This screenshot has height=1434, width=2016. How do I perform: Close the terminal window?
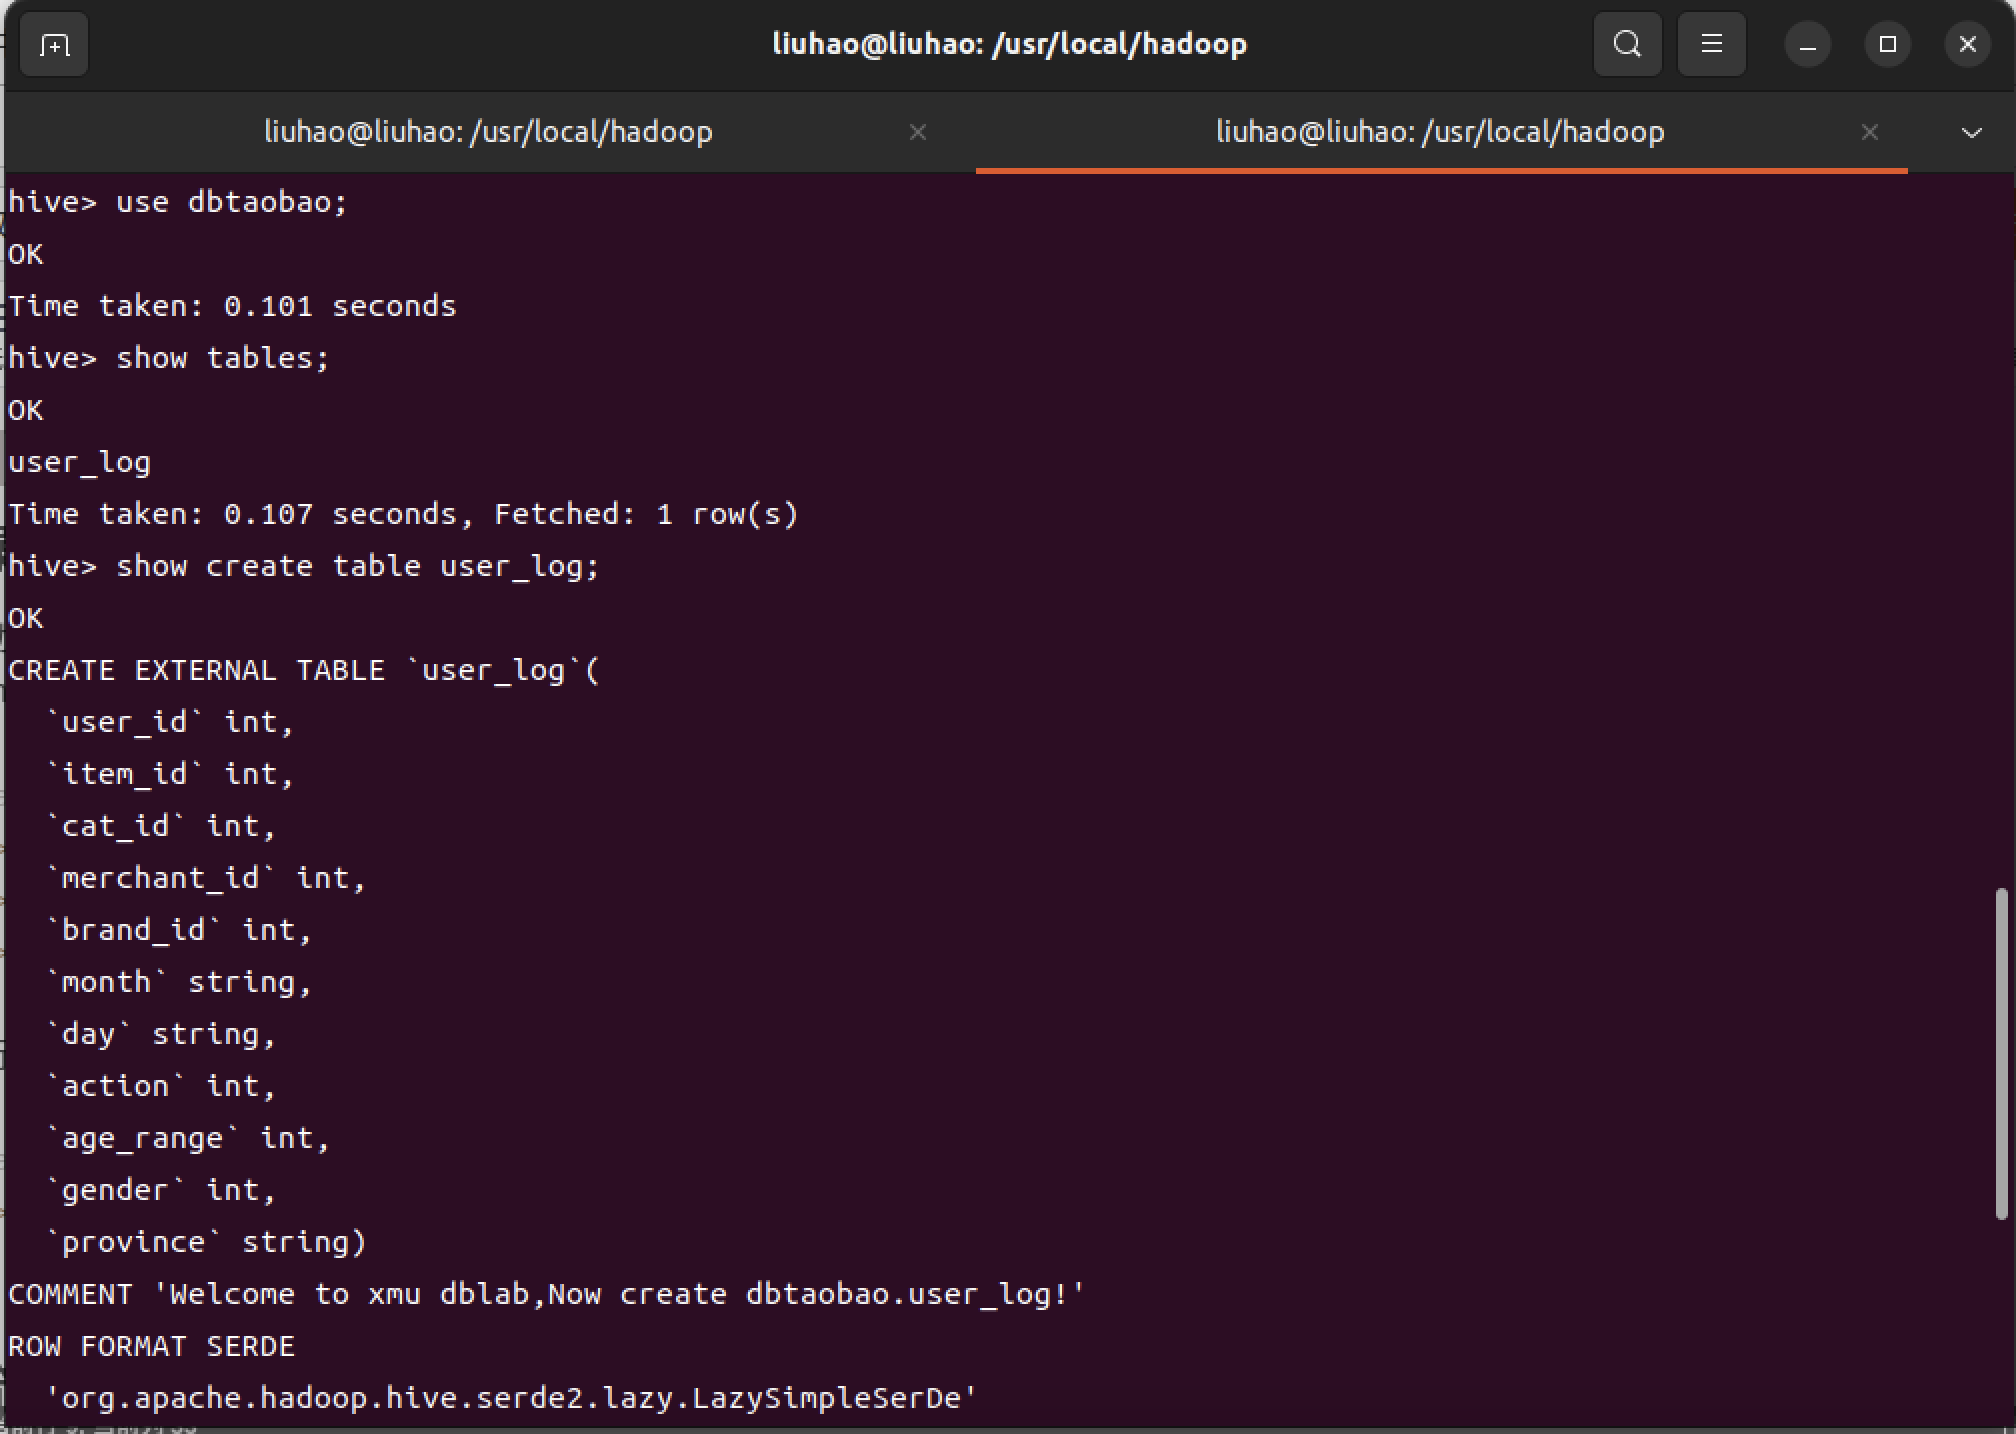[1967, 45]
